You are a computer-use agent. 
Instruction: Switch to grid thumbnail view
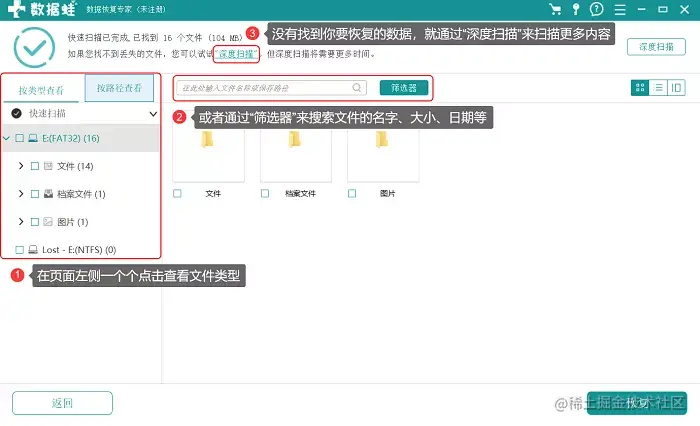[640, 88]
